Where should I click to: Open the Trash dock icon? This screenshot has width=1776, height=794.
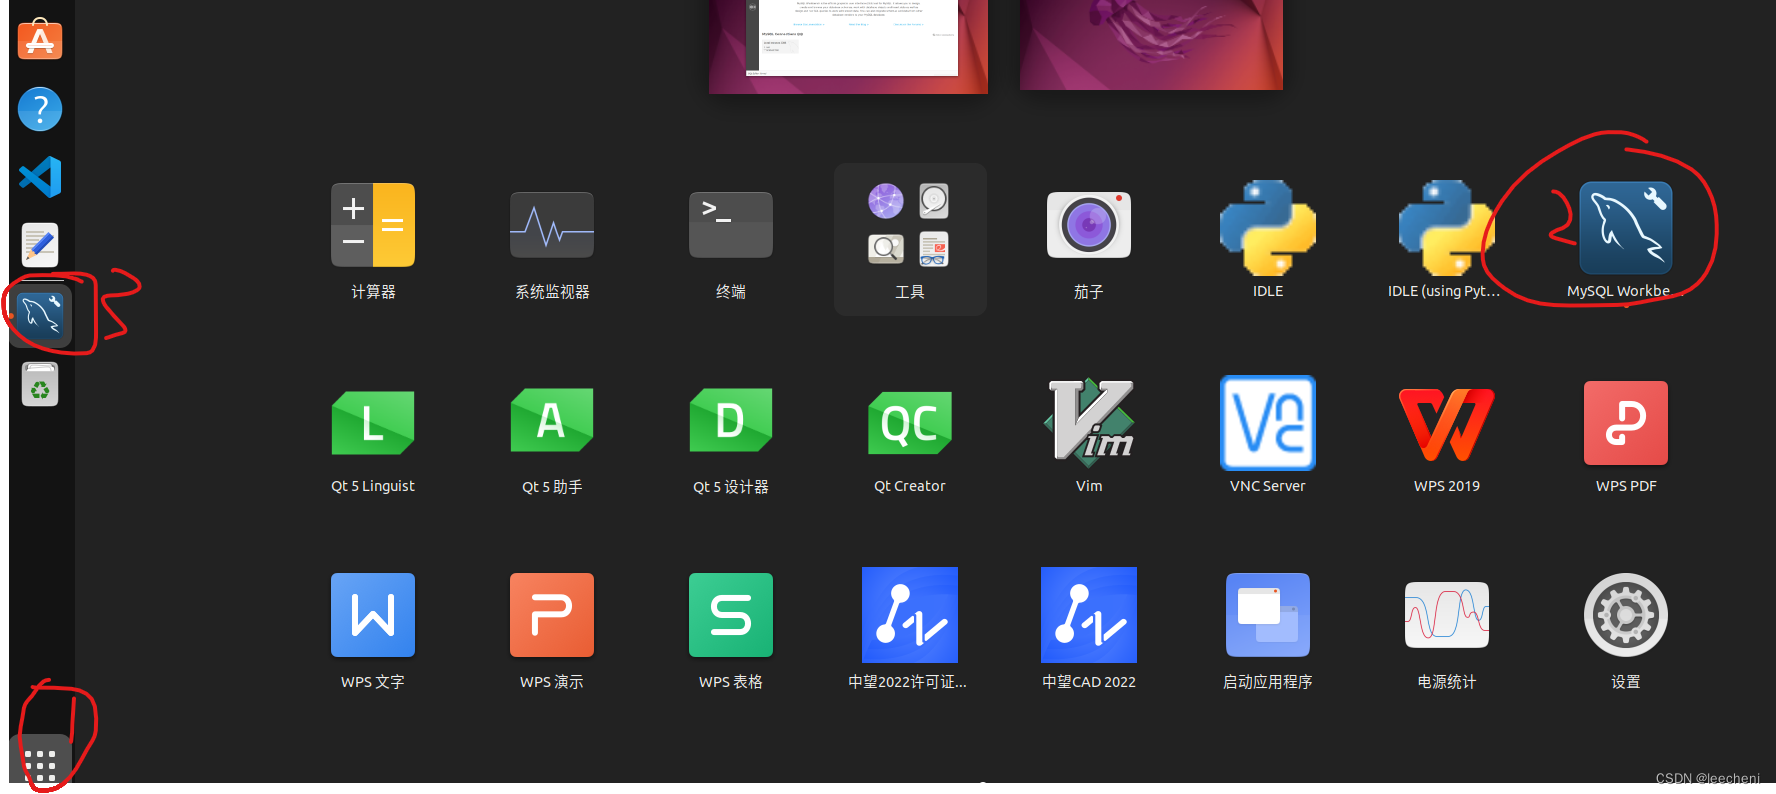[x=40, y=384]
